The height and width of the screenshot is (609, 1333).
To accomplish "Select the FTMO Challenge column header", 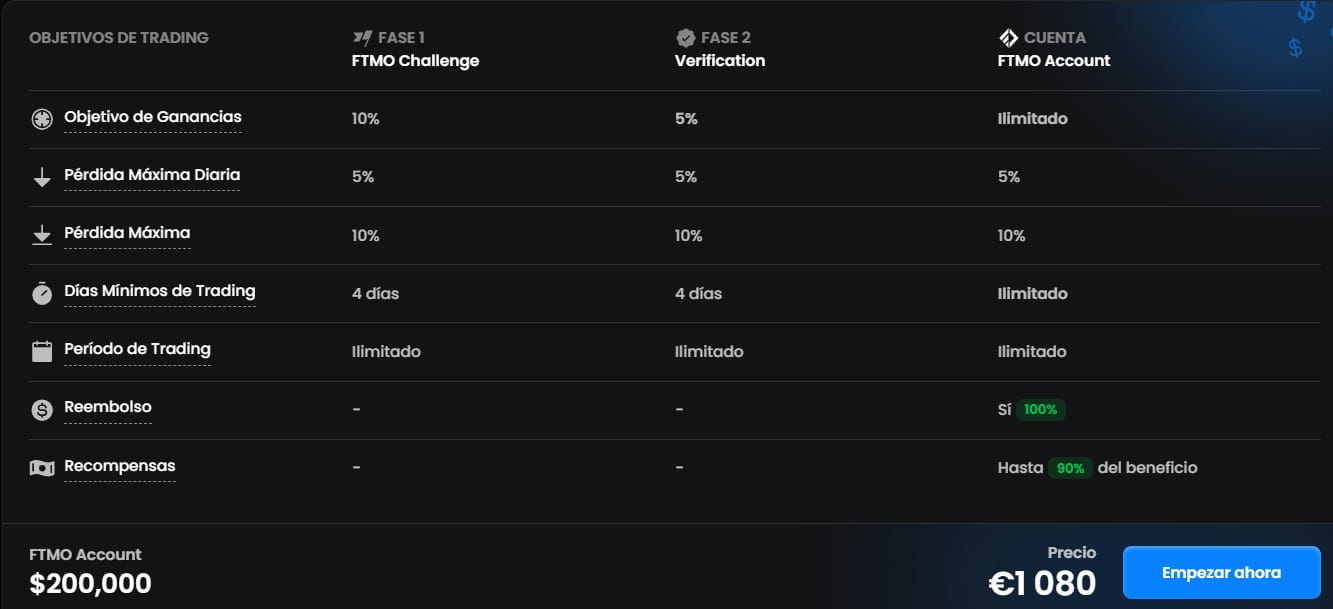I will 415,61.
